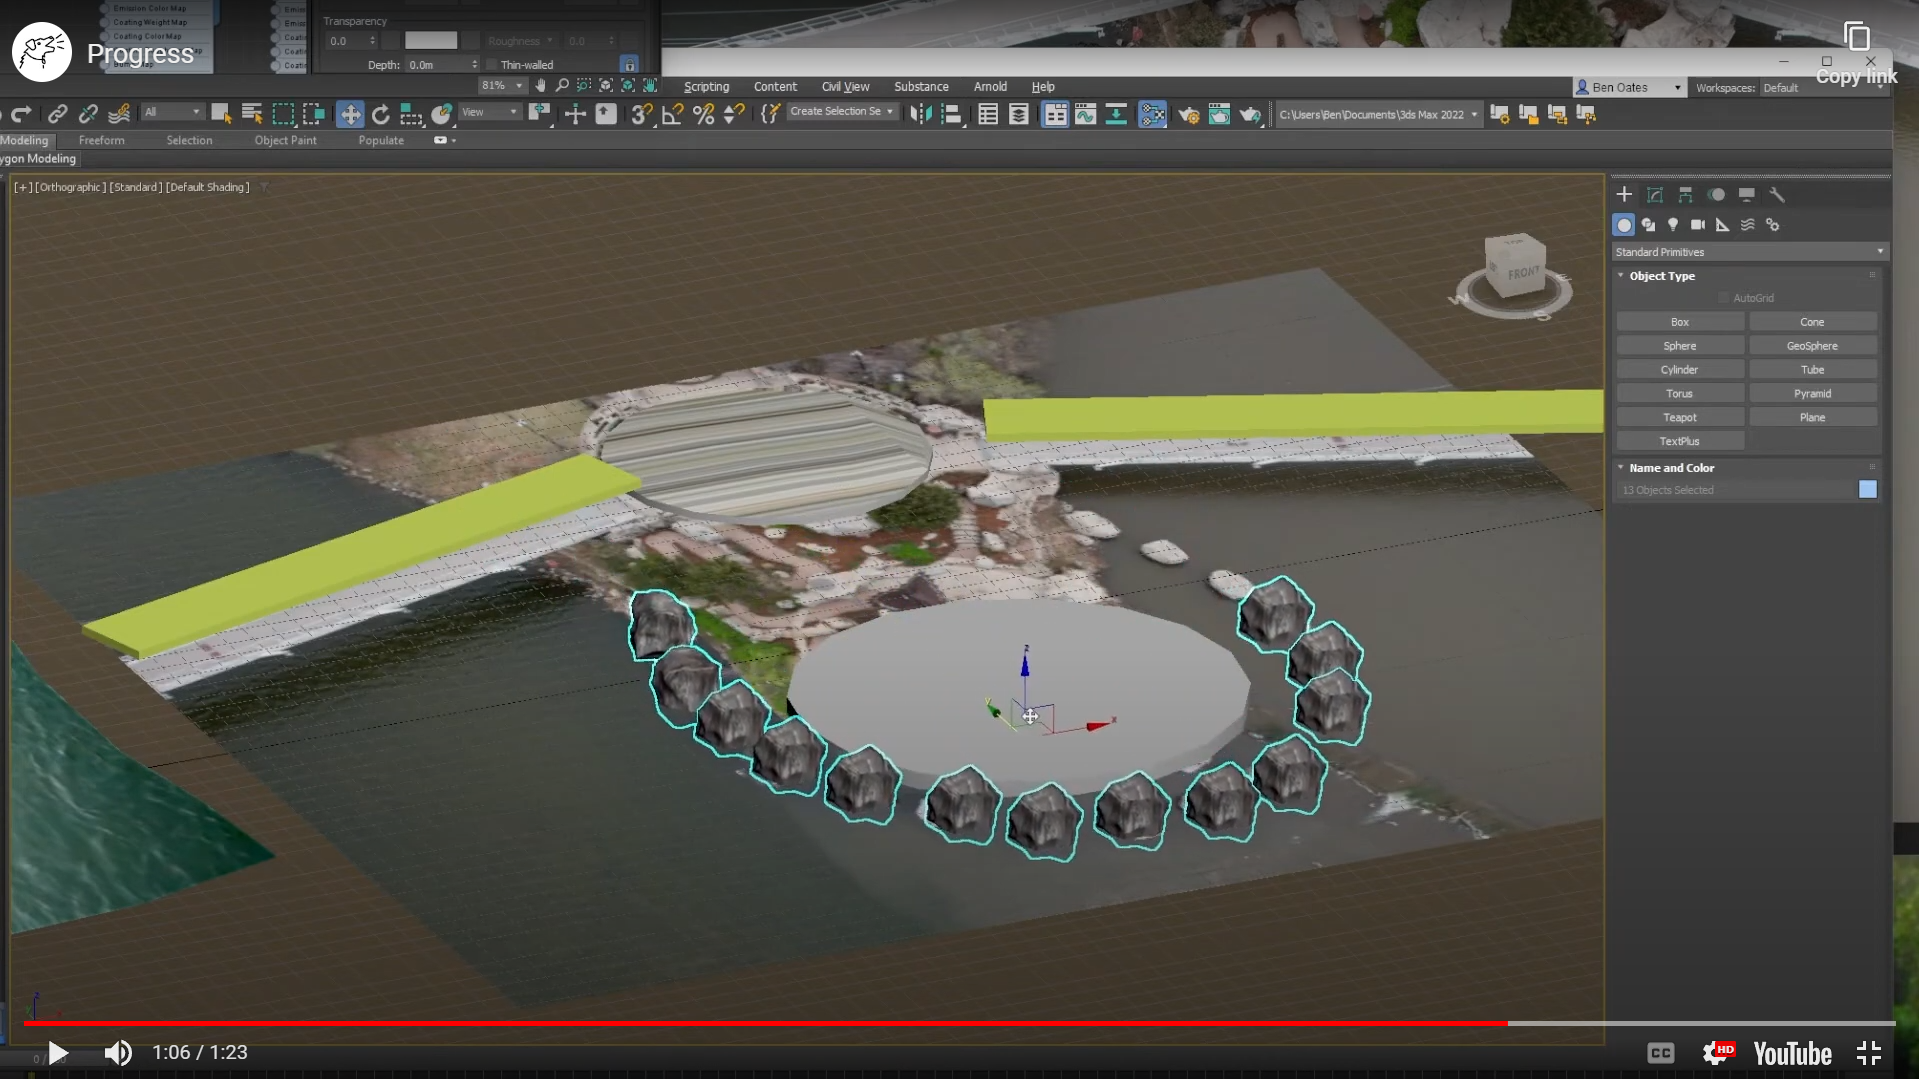
Task: Toggle the Ribbon display button
Action: coord(1055,114)
